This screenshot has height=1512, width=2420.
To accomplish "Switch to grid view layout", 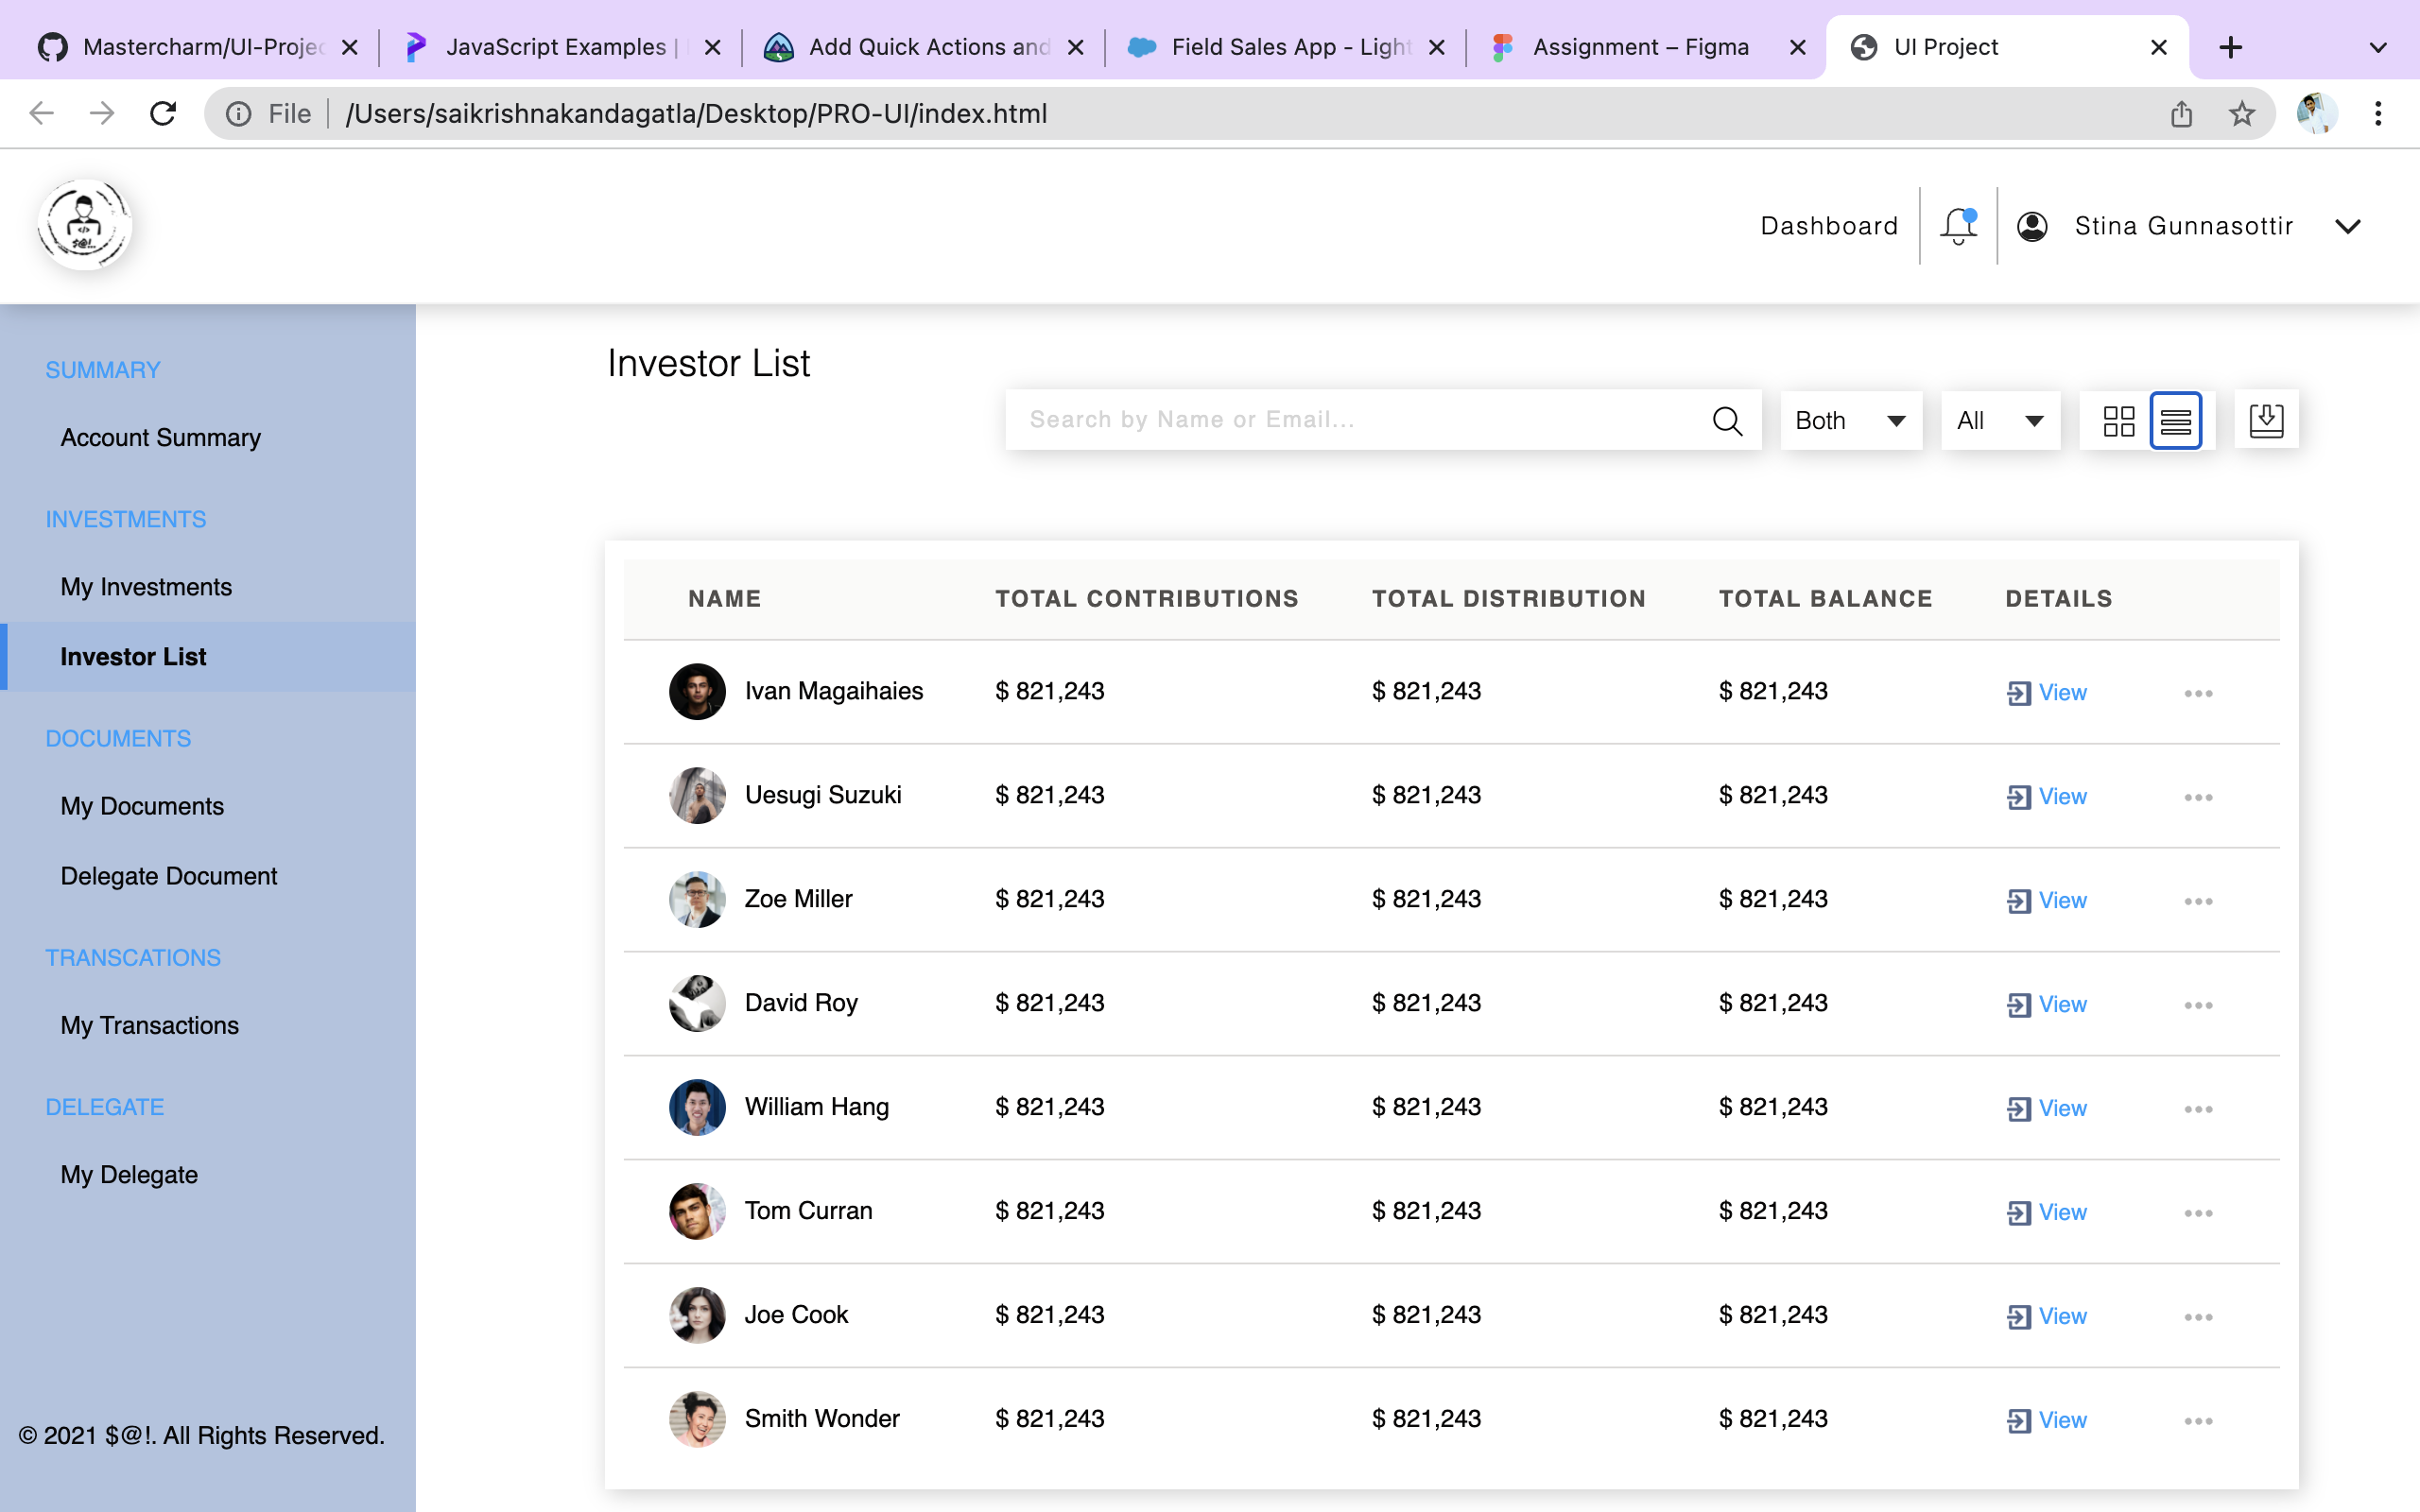I will coord(2118,421).
